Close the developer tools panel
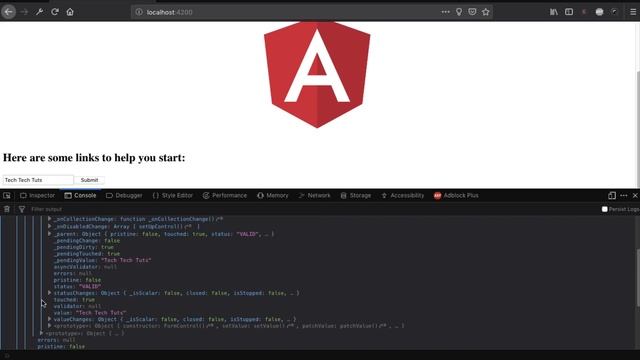640x360 pixels. (635, 196)
